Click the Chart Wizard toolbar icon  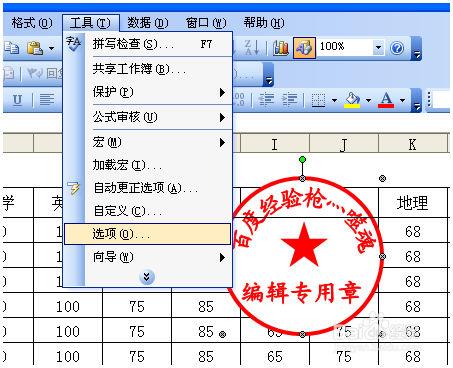coord(281,48)
